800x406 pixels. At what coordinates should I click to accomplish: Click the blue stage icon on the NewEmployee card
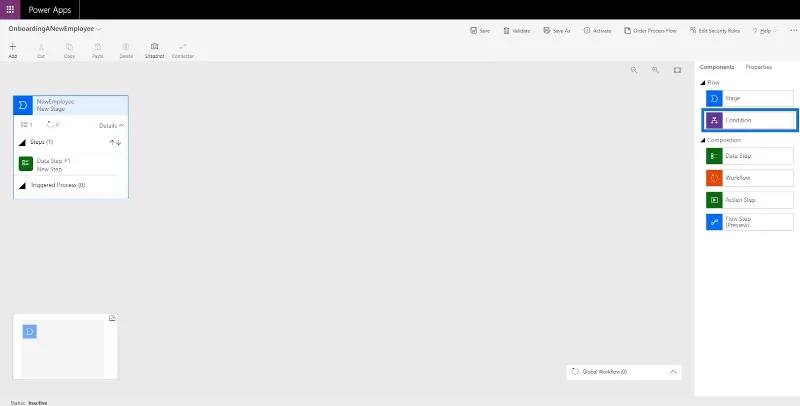[x=23, y=105]
